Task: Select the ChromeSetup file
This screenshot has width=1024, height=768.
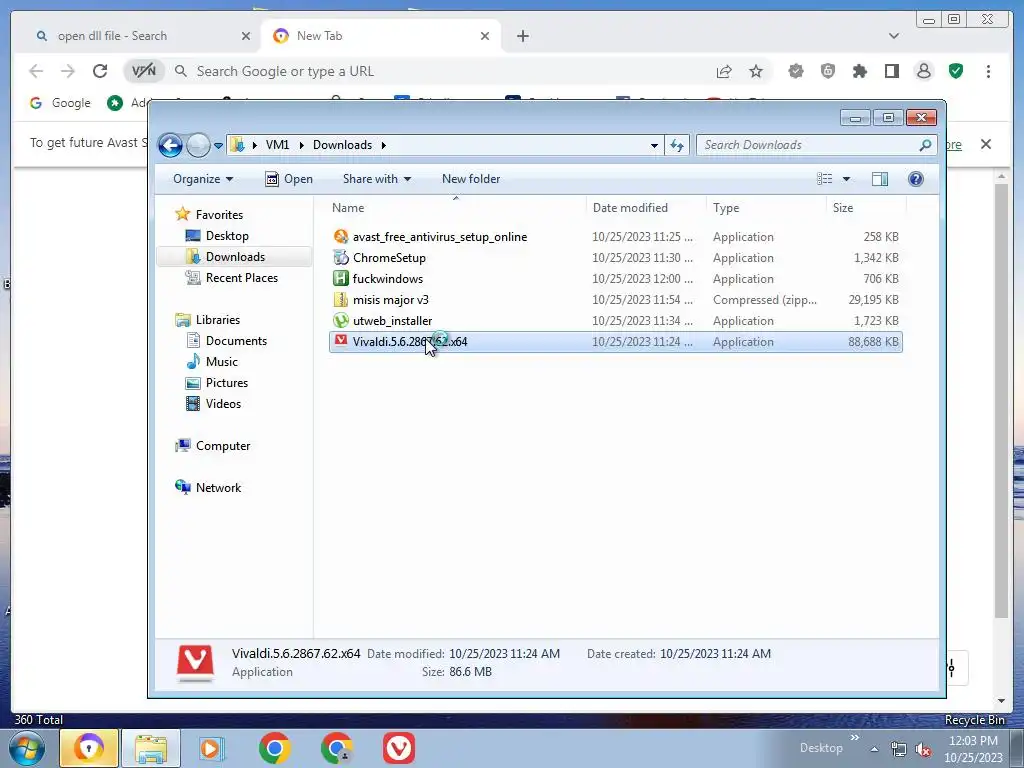Action: (x=616, y=258)
